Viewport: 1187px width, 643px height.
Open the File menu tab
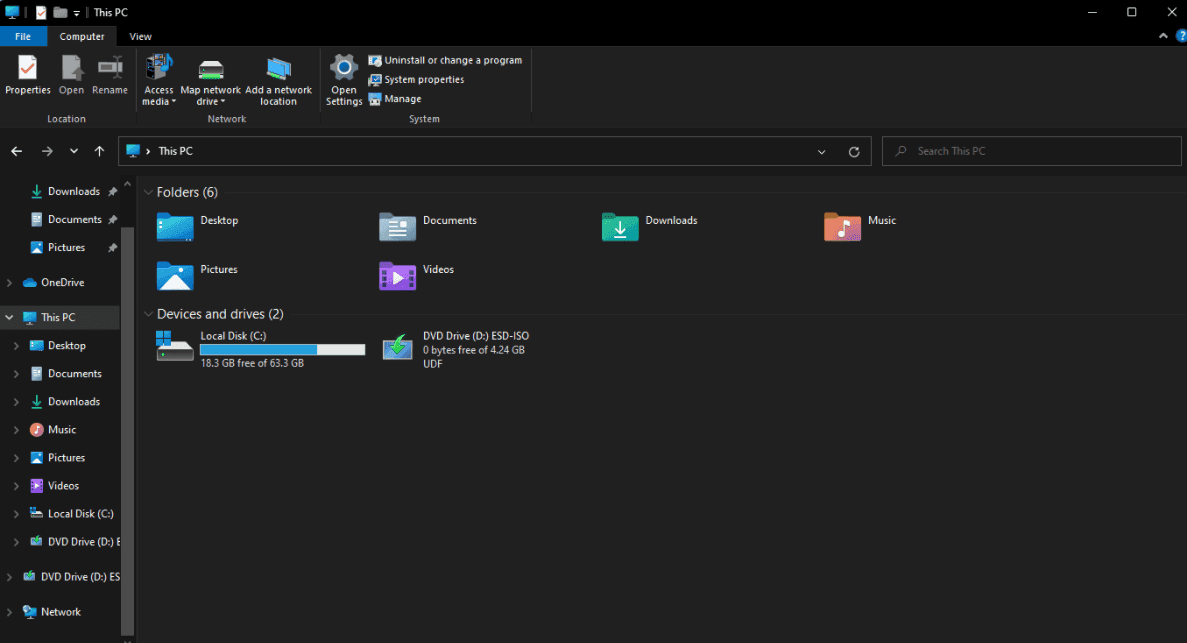tap(23, 36)
